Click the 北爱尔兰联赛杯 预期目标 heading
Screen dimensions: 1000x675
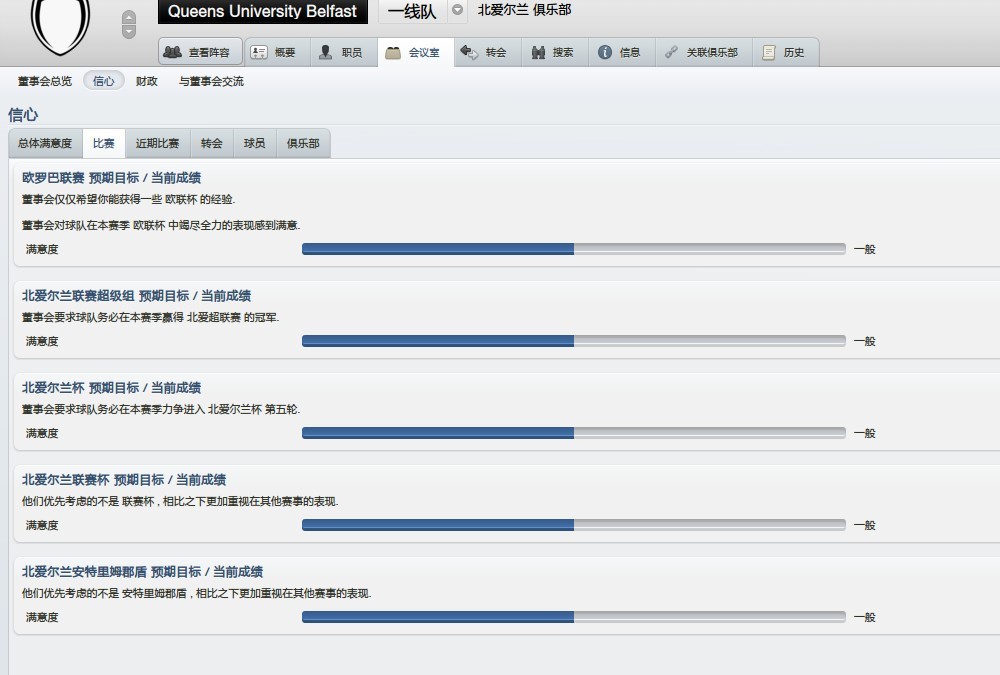[x=124, y=479]
